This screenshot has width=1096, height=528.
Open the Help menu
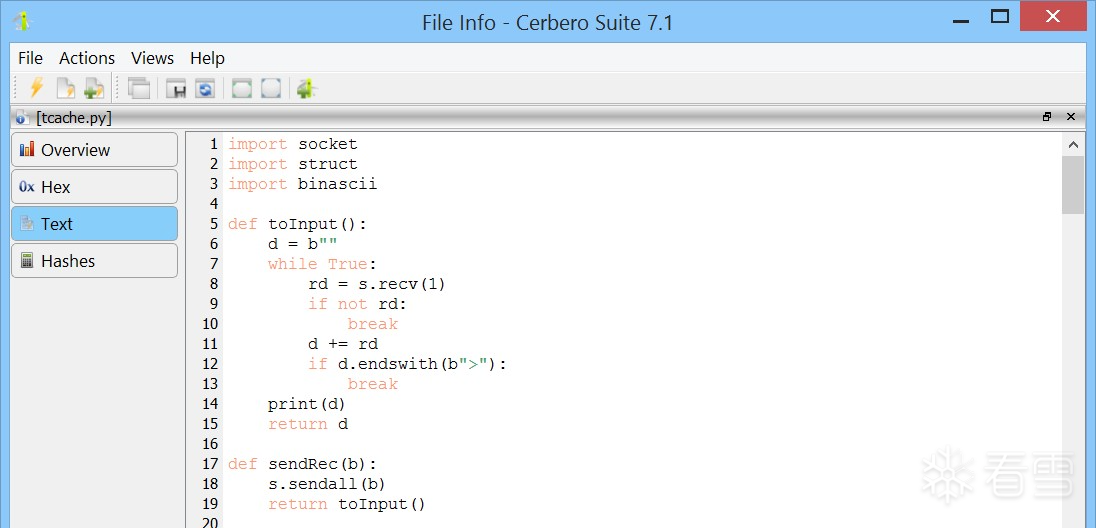click(207, 58)
